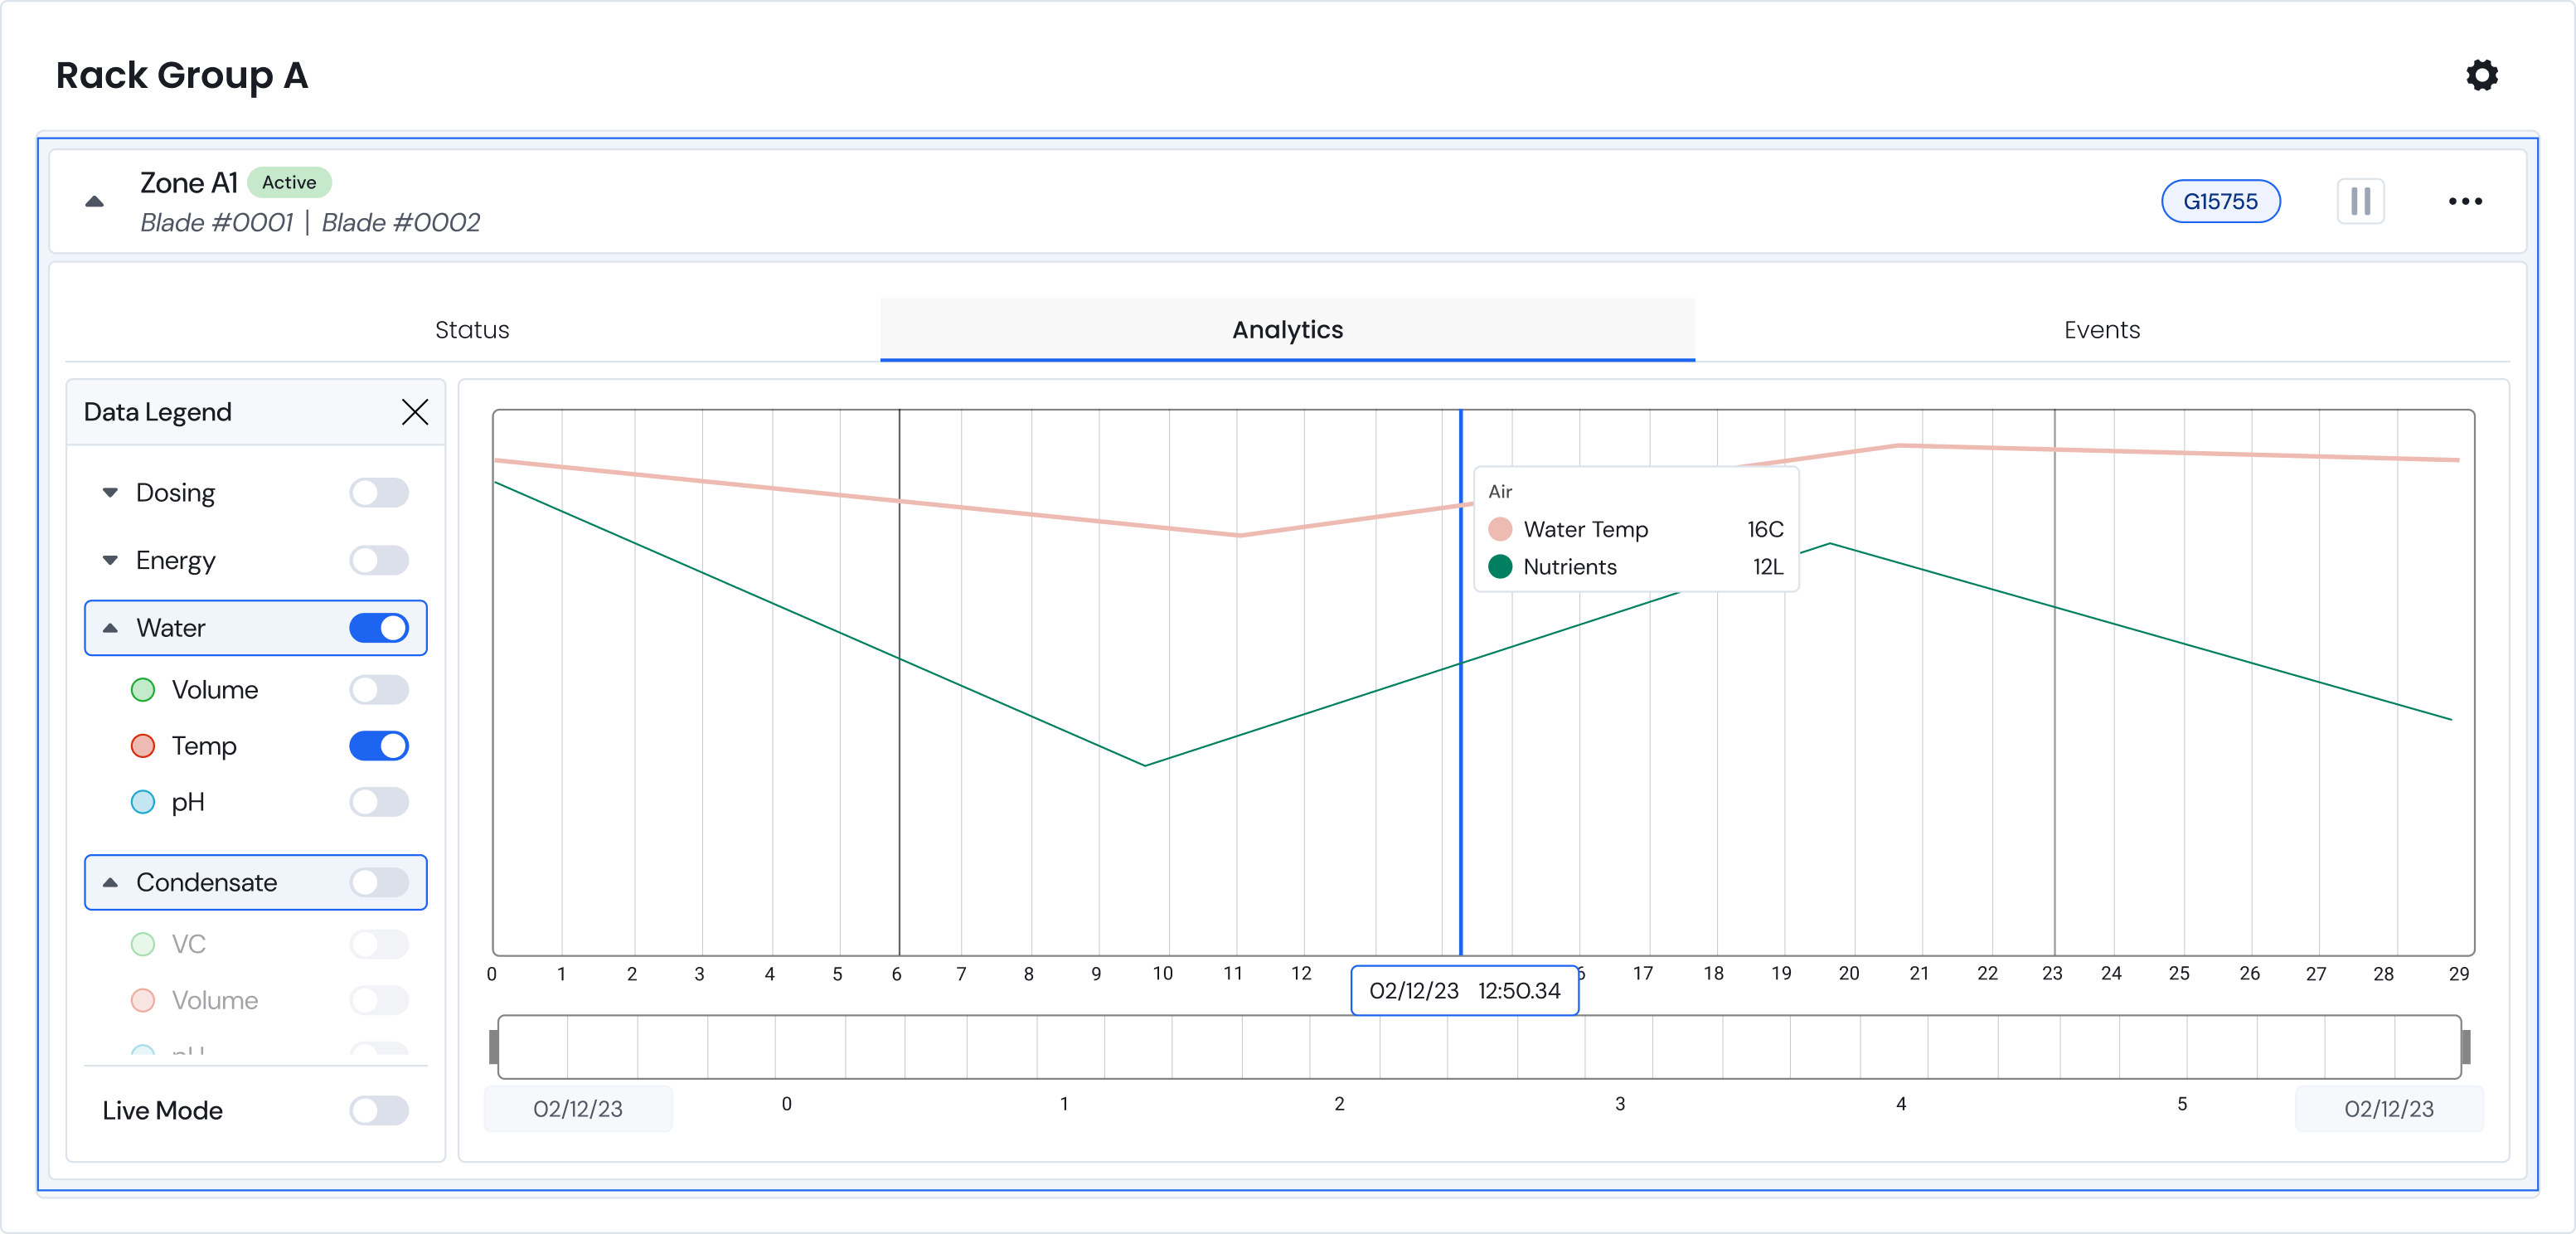Click the red Temp color circle
This screenshot has height=1234, width=2576.
click(143, 746)
